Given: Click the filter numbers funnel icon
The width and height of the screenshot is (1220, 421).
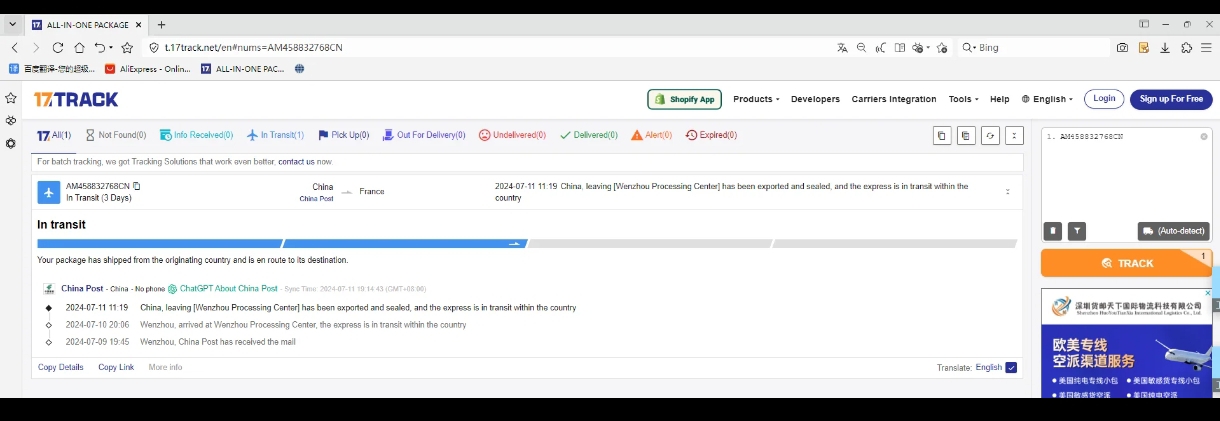Looking at the screenshot, I should point(1076,231).
